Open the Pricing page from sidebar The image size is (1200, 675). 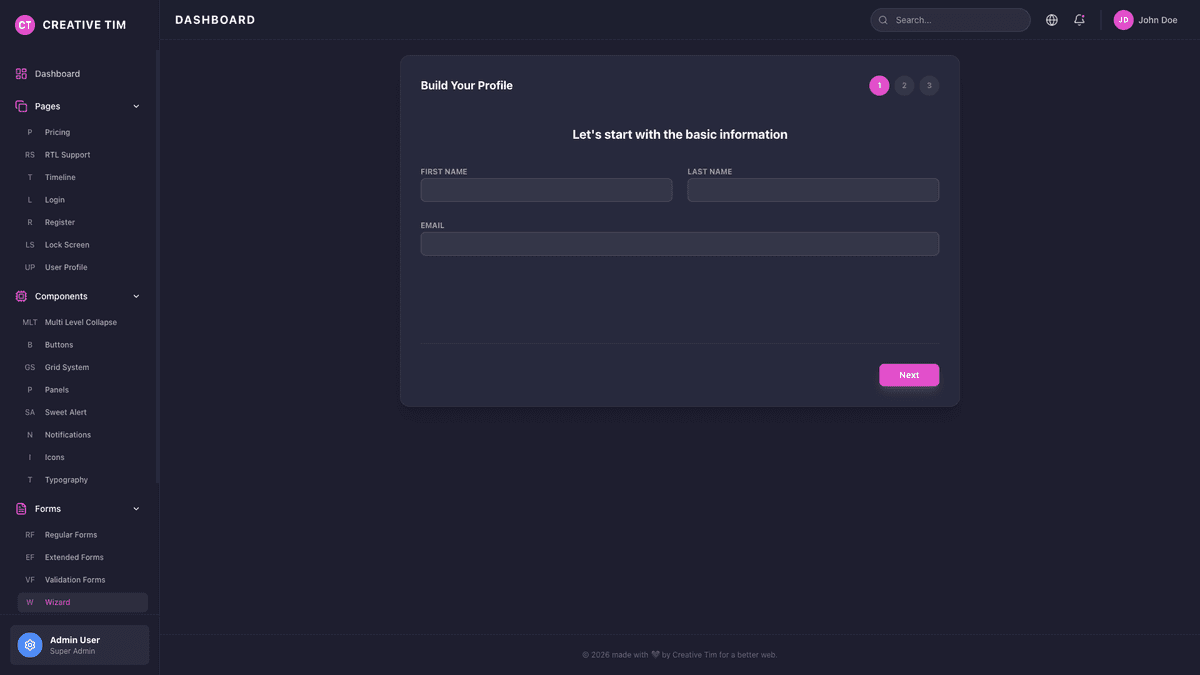click(x=57, y=132)
